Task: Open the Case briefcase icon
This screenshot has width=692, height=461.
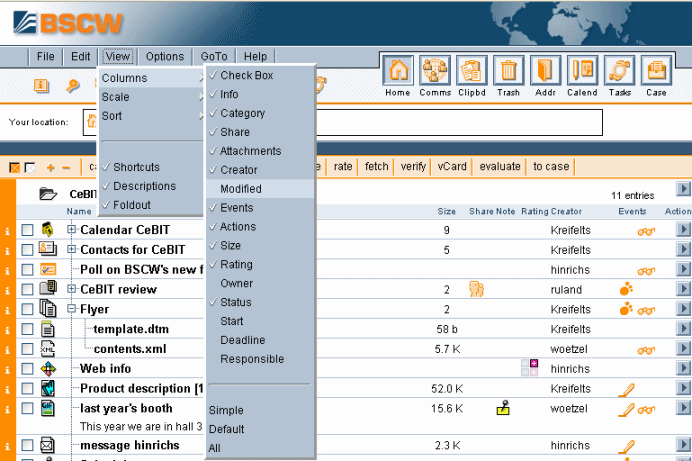Action: pos(656,73)
